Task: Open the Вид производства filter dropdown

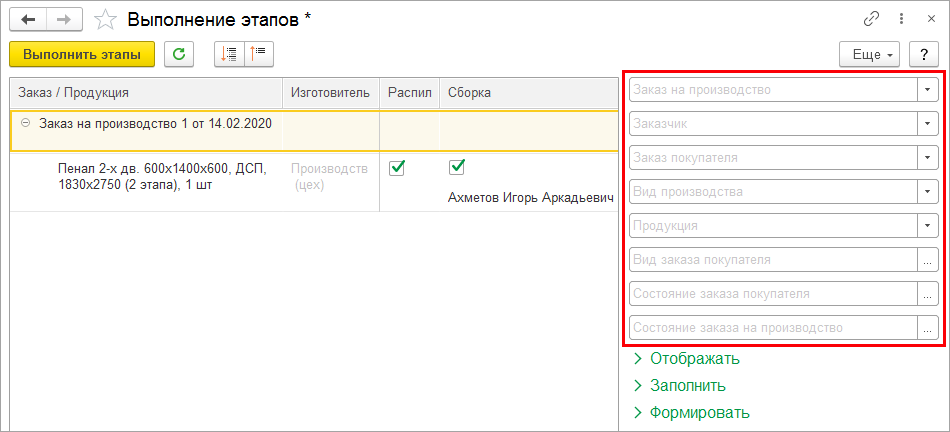Action: click(x=927, y=191)
